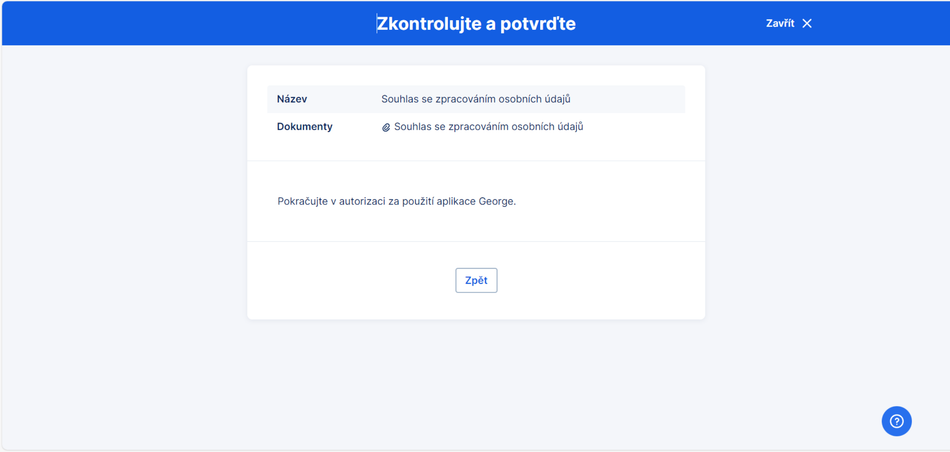Screen dimensions: 950x452
Task: Open the help question mark button
Action: [x=896, y=421]
